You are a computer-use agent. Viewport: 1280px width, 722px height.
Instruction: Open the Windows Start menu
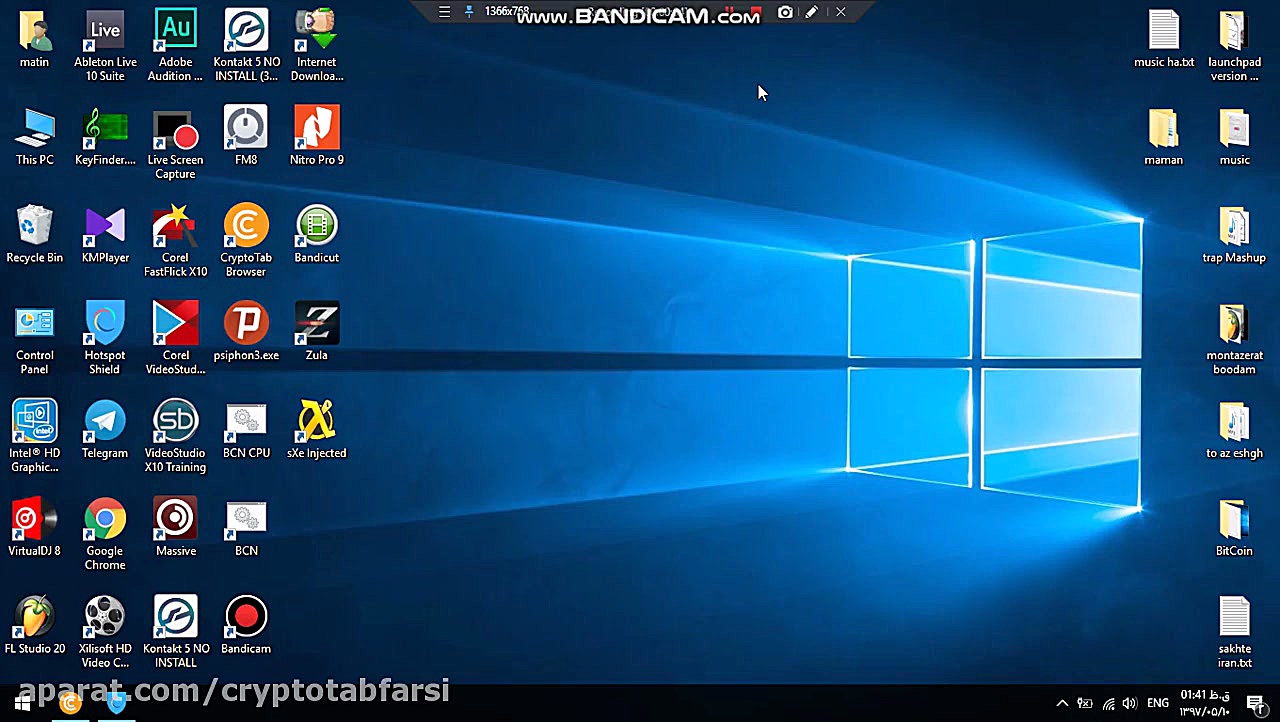22,703
